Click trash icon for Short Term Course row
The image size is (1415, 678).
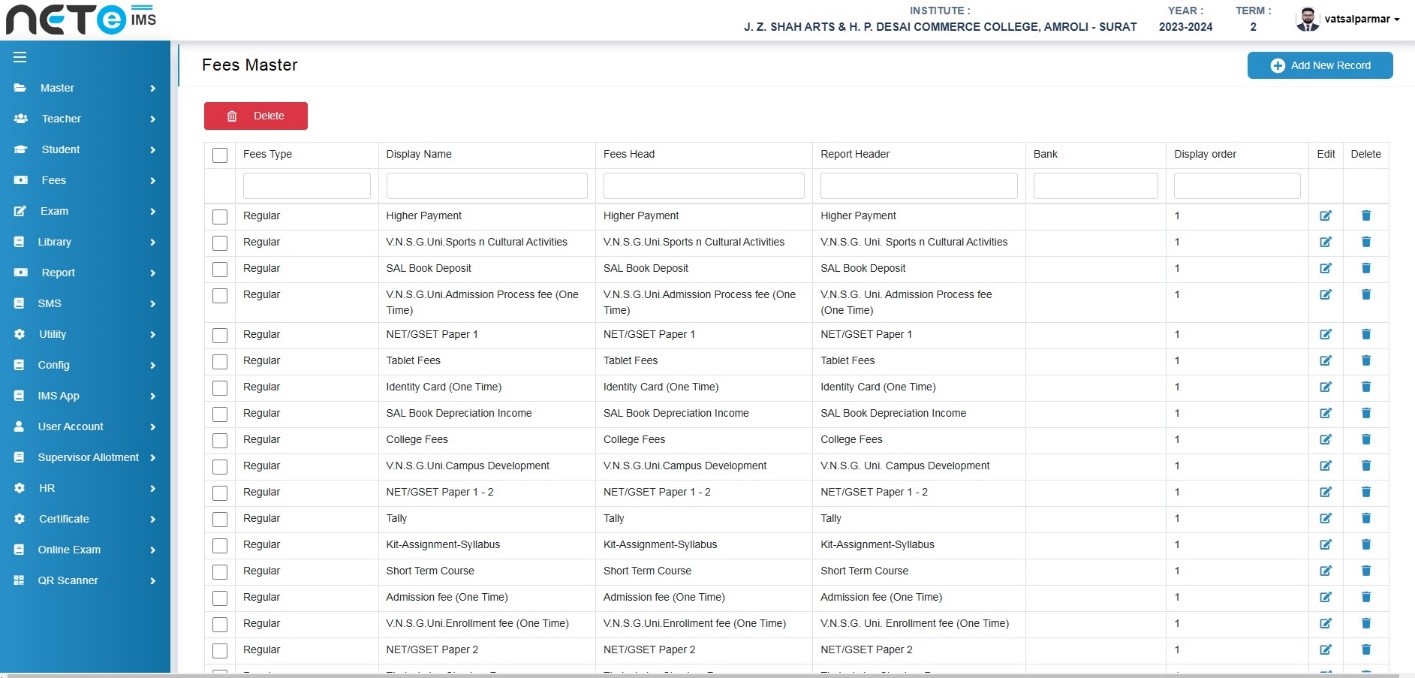point(1366,571)
